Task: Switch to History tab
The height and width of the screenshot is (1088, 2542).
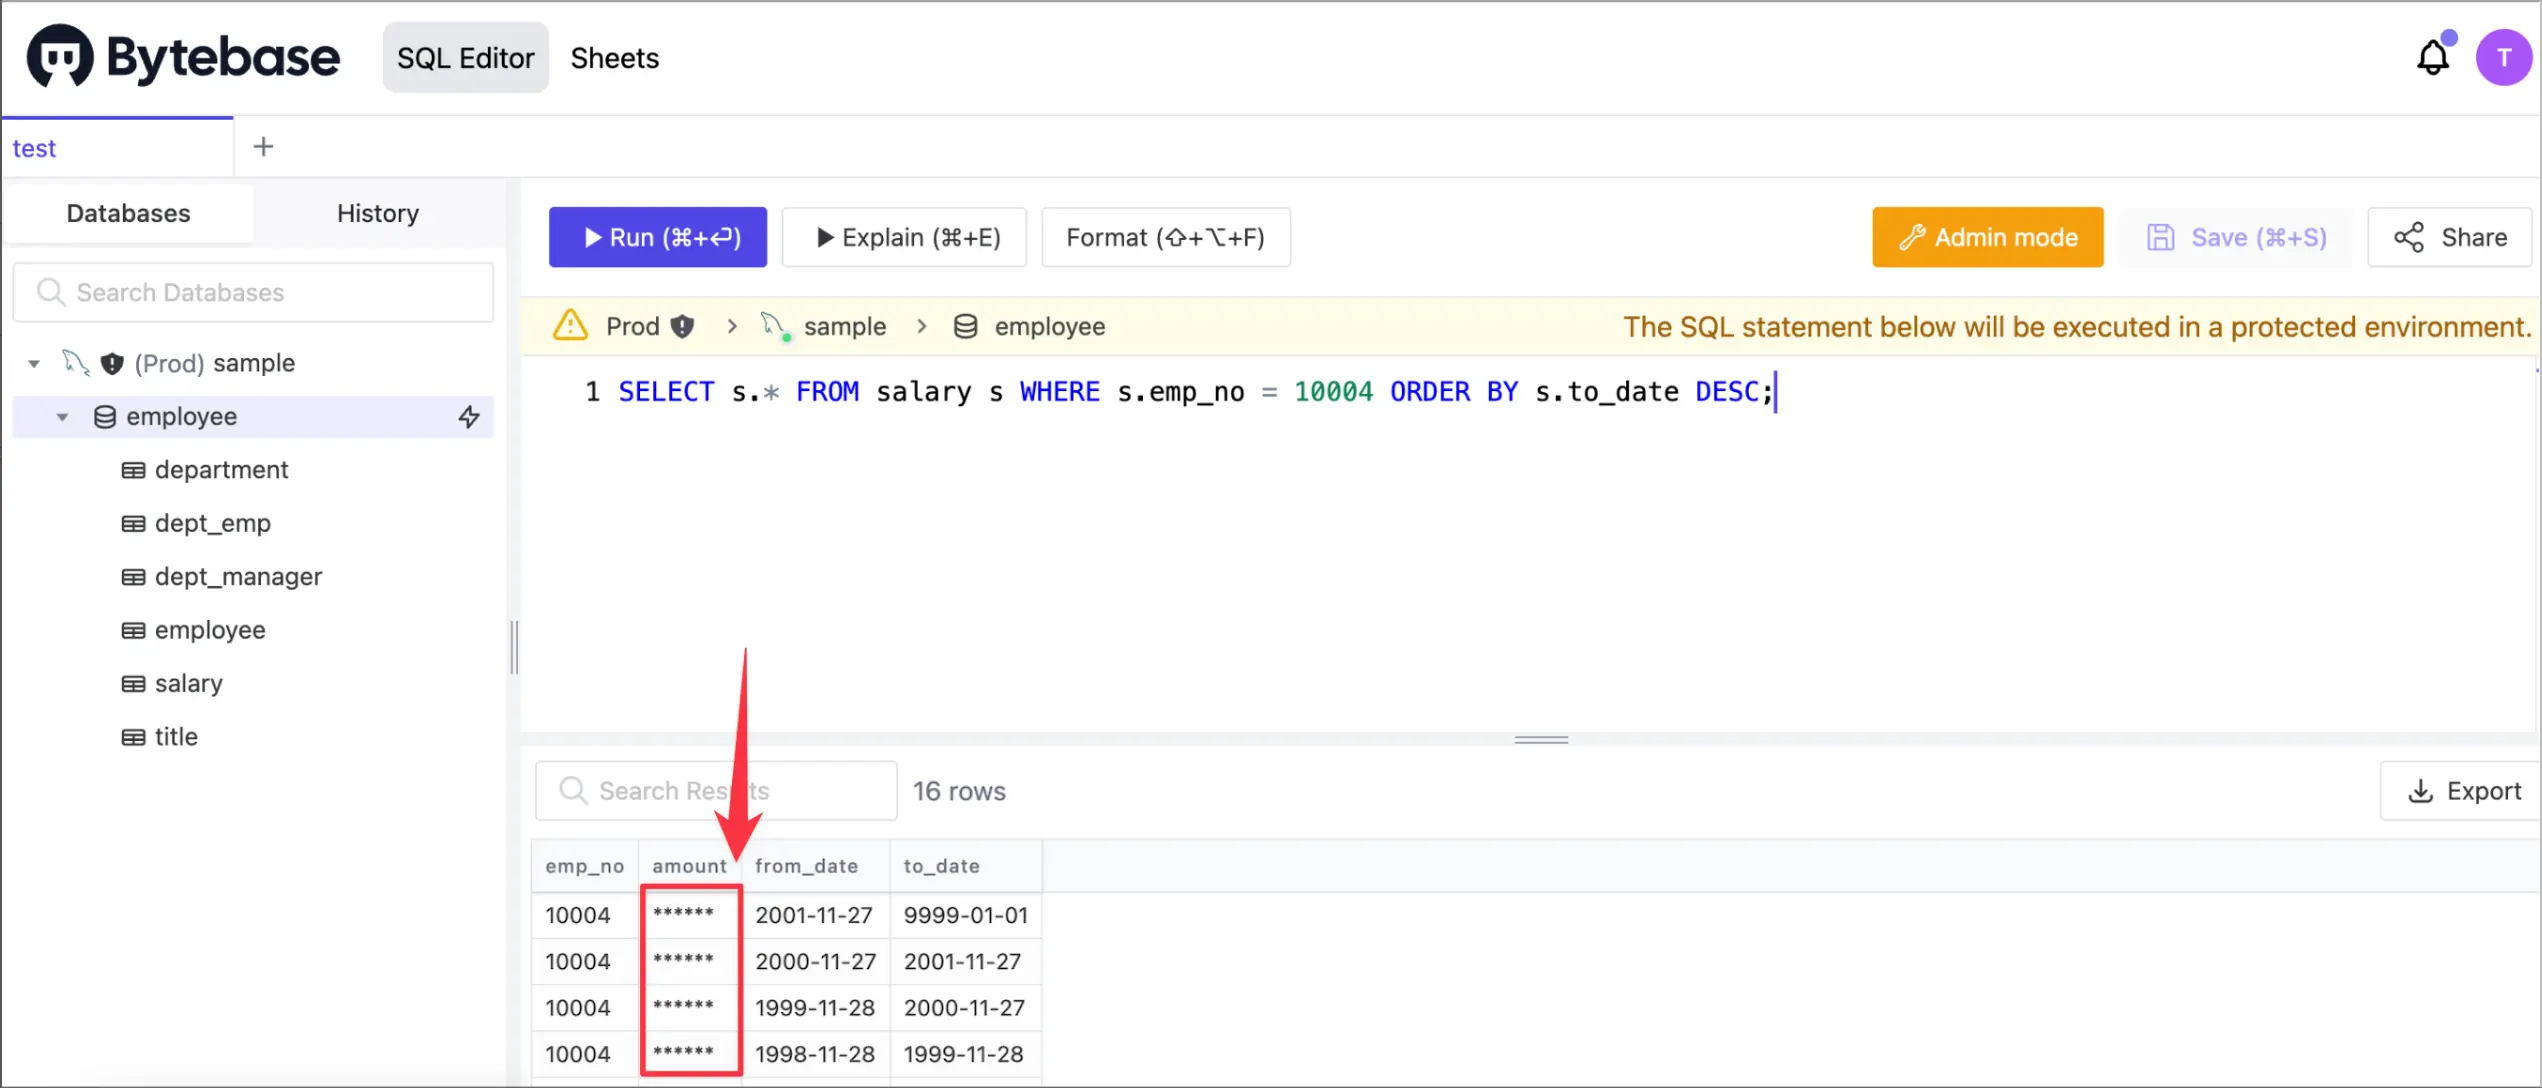Action: coord(378,212)
